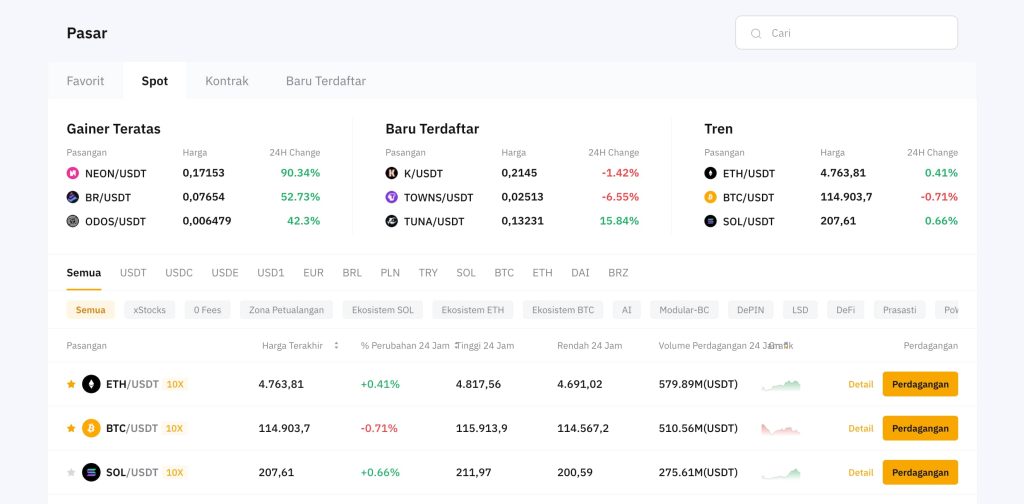The width and height of the screenshot is (1024, 504).
Task: Click the TOWNS/USDT coin icon
Action: pos(392,197)
